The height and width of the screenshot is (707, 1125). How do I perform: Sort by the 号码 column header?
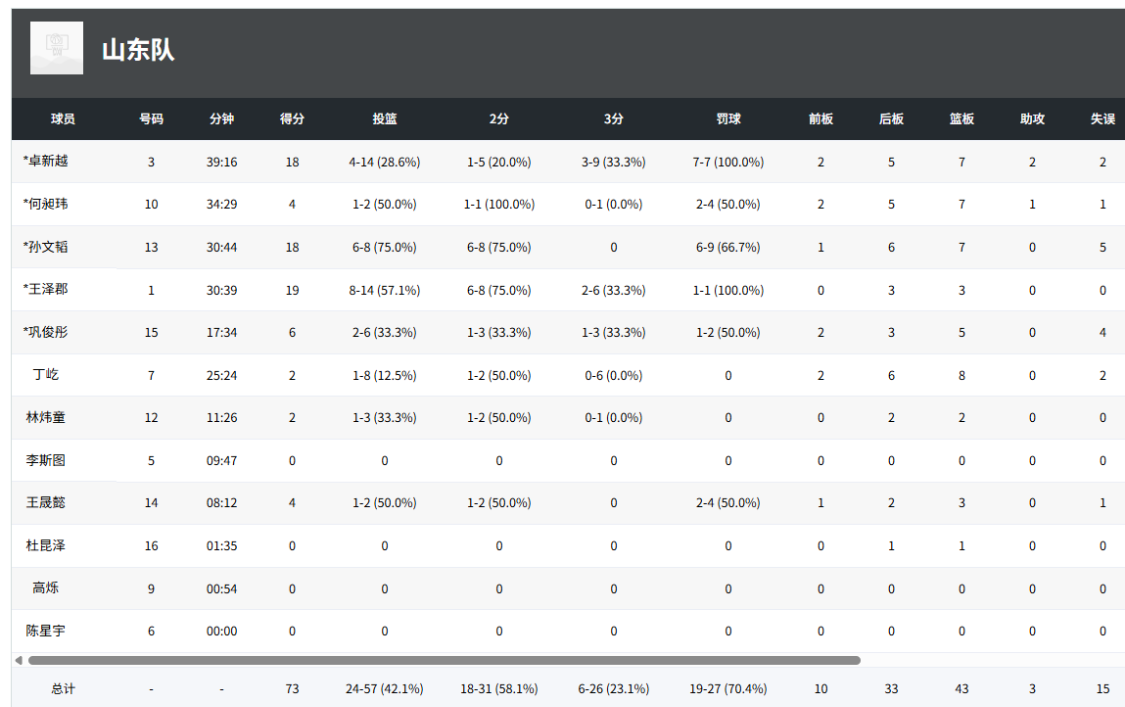pyautogui.click(x=151, y=119)
